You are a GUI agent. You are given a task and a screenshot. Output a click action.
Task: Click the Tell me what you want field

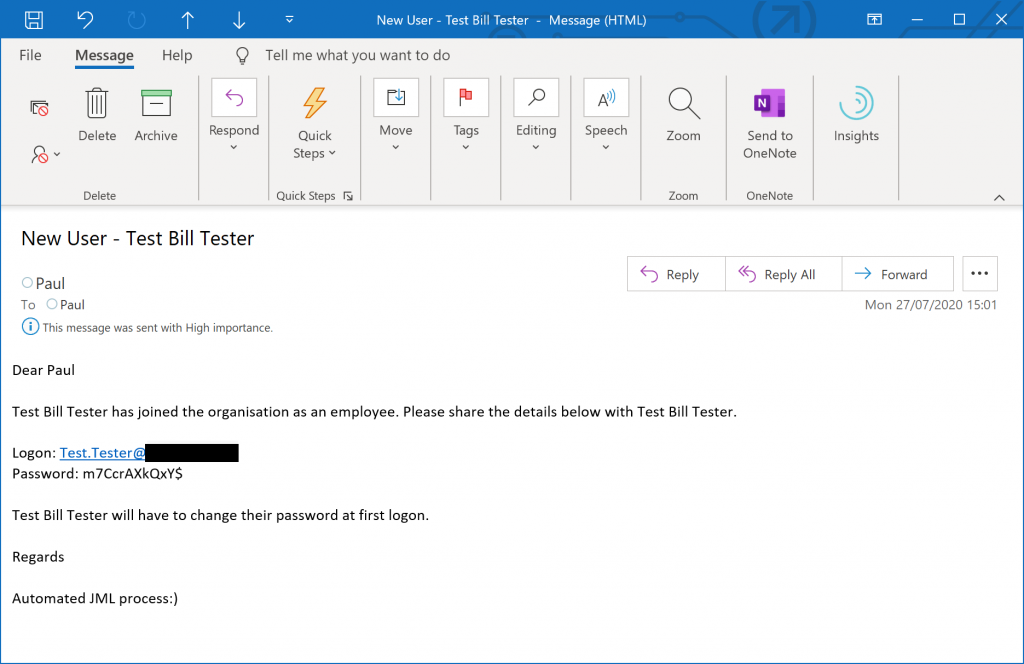357,55
